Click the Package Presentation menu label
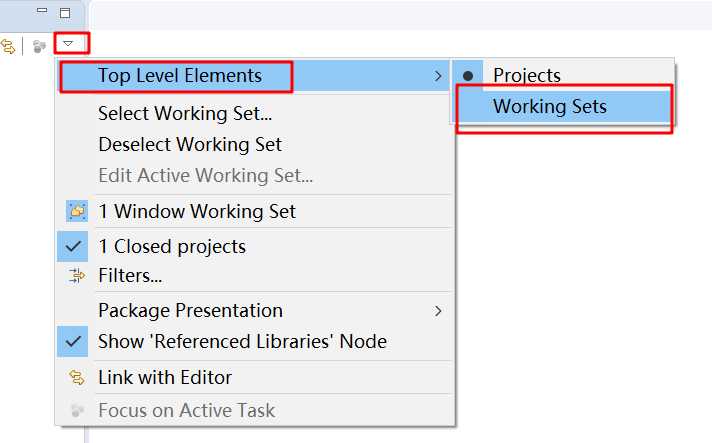712x443 pixels. click(190, 311)
